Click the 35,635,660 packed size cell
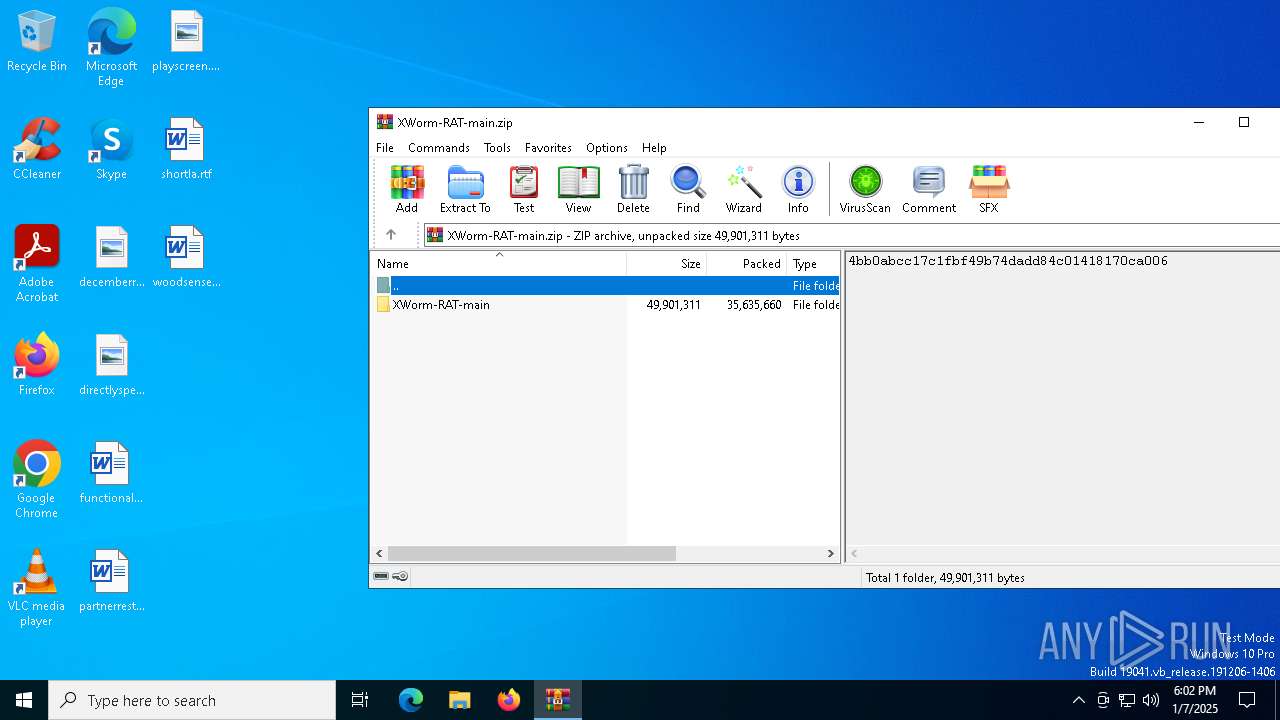This screenshot has height=720, width=1280. tap(754, 305)
